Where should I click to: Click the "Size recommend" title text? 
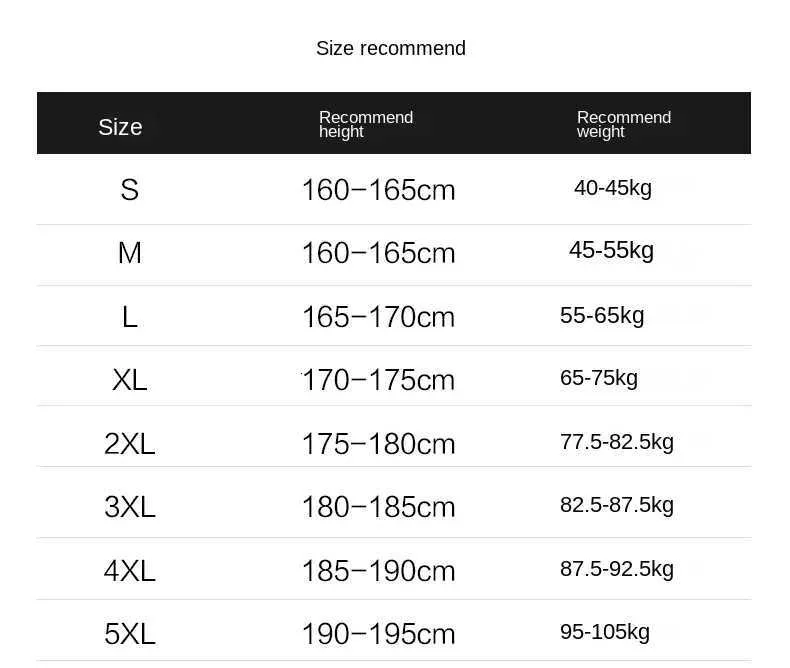click(x=390, y=48)
